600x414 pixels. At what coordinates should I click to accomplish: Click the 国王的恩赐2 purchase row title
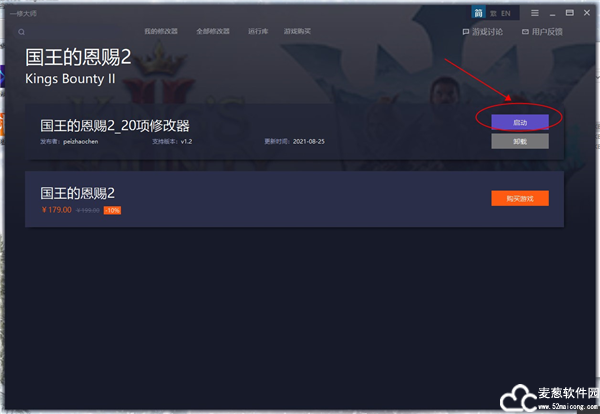(x=77, y=193)
